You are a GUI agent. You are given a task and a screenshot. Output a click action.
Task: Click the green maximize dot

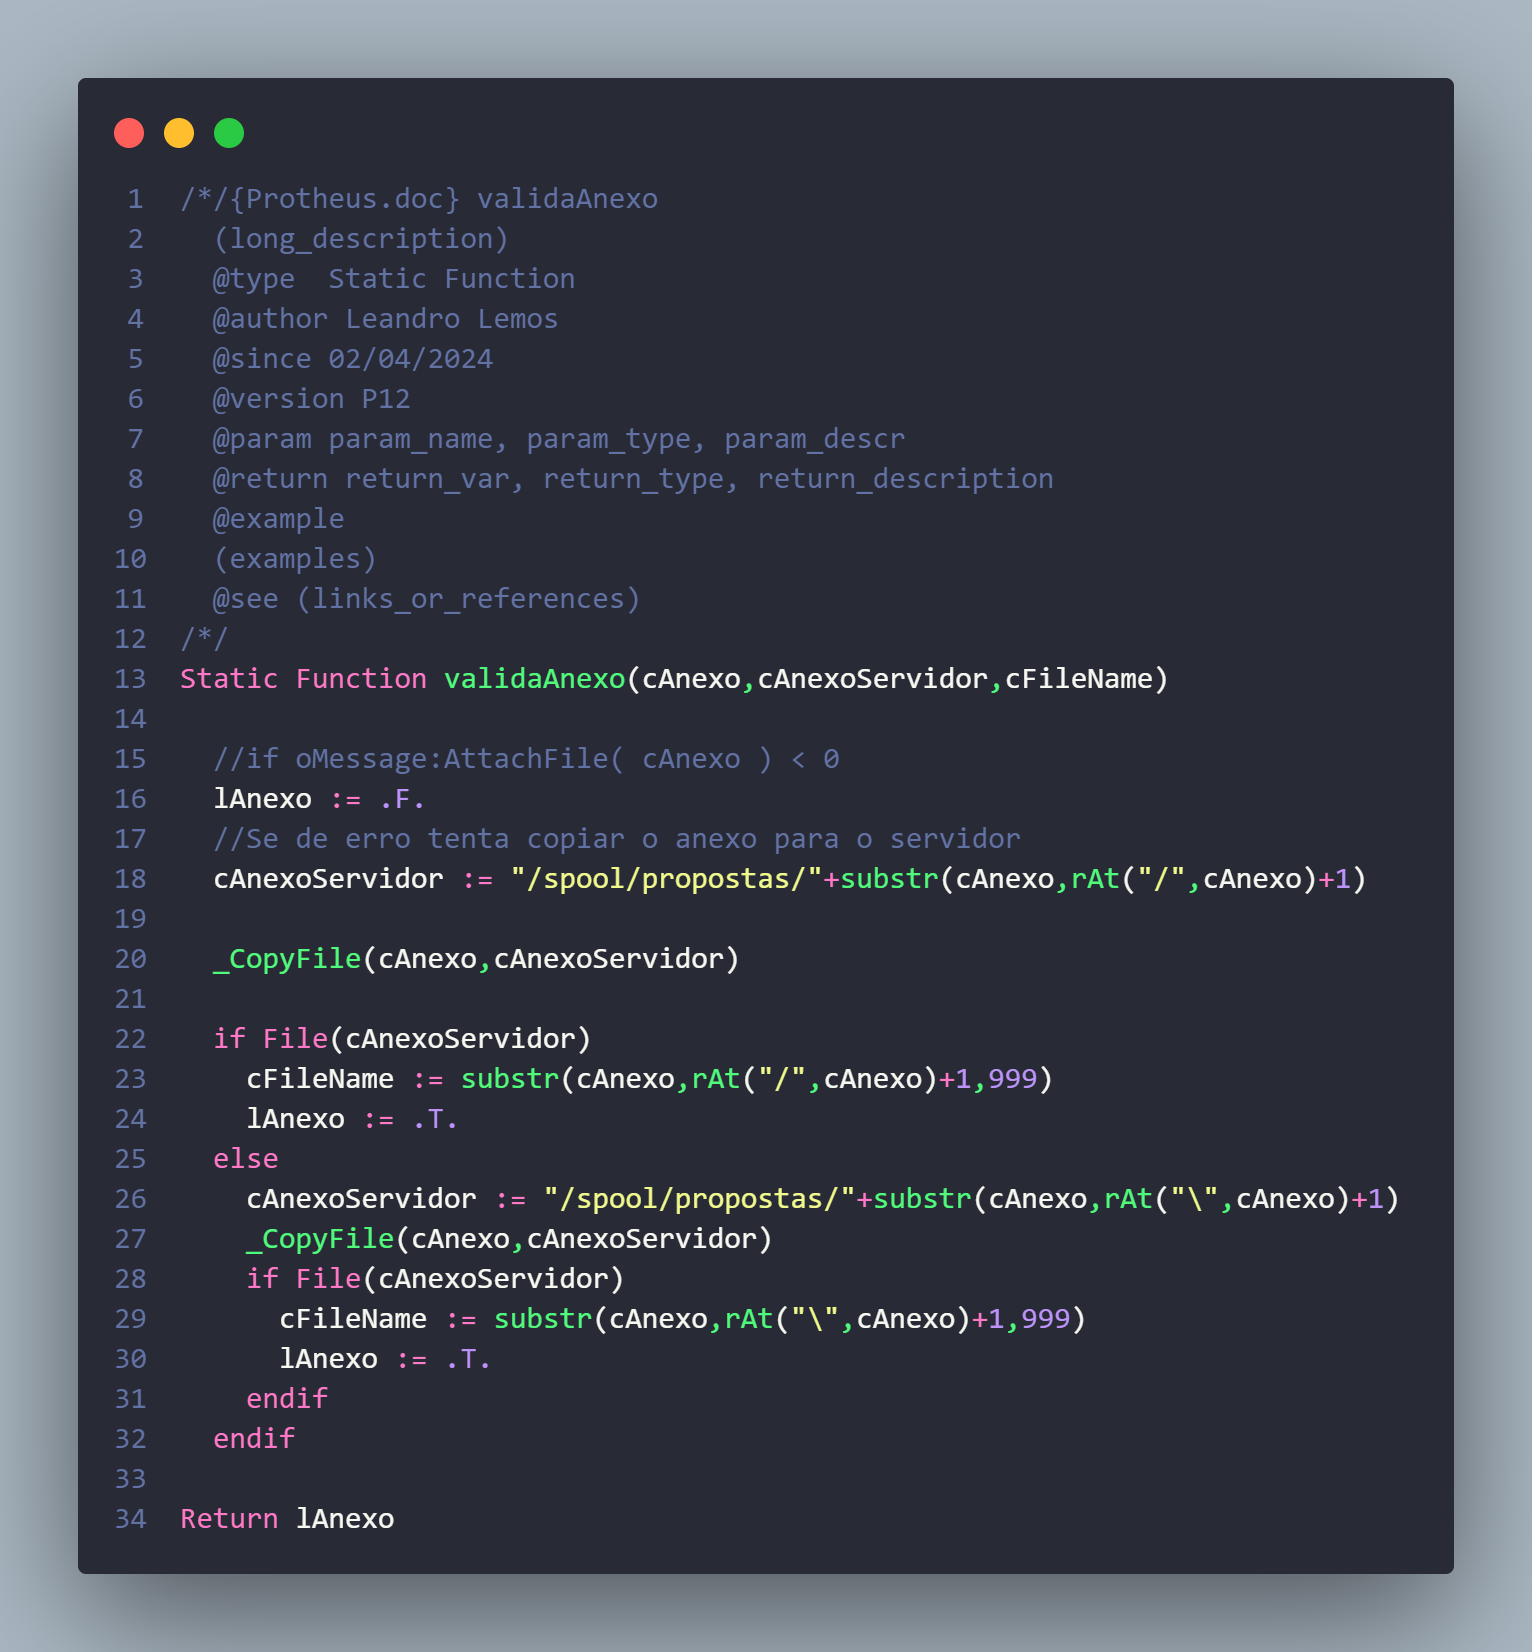coord(229,133)
